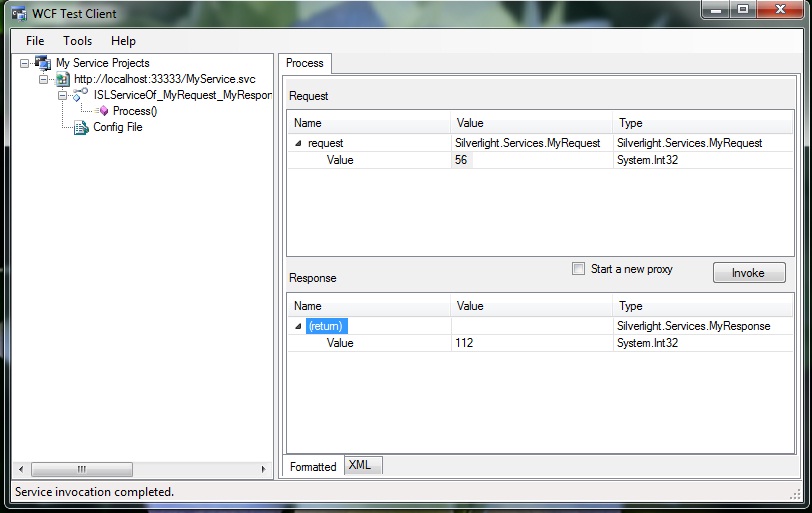Click System.Int32 type in the Response grid
The image size is (812, 513).
647,343
